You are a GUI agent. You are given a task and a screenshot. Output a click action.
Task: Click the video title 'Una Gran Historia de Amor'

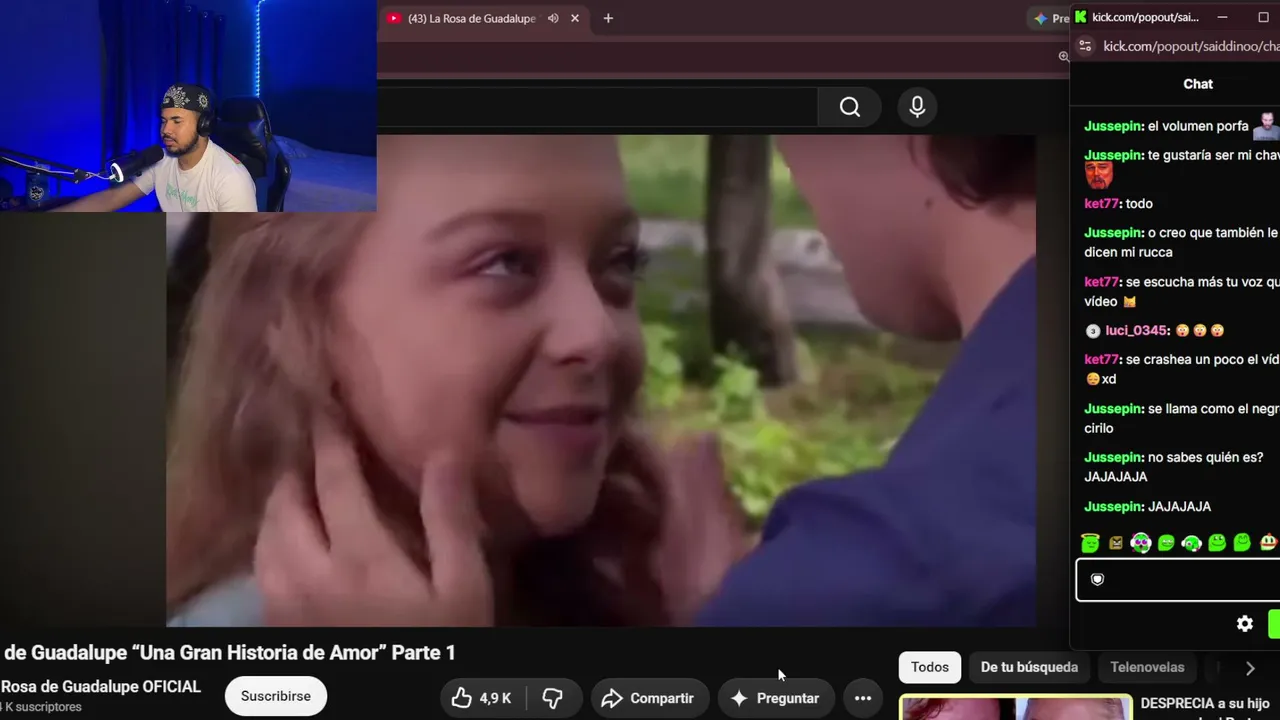230,653
